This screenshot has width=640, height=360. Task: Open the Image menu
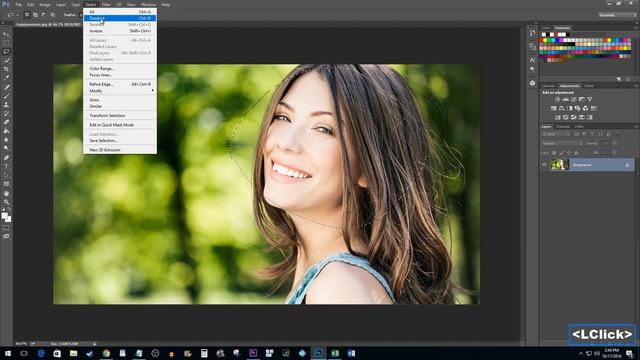click(x=45, y=4)
